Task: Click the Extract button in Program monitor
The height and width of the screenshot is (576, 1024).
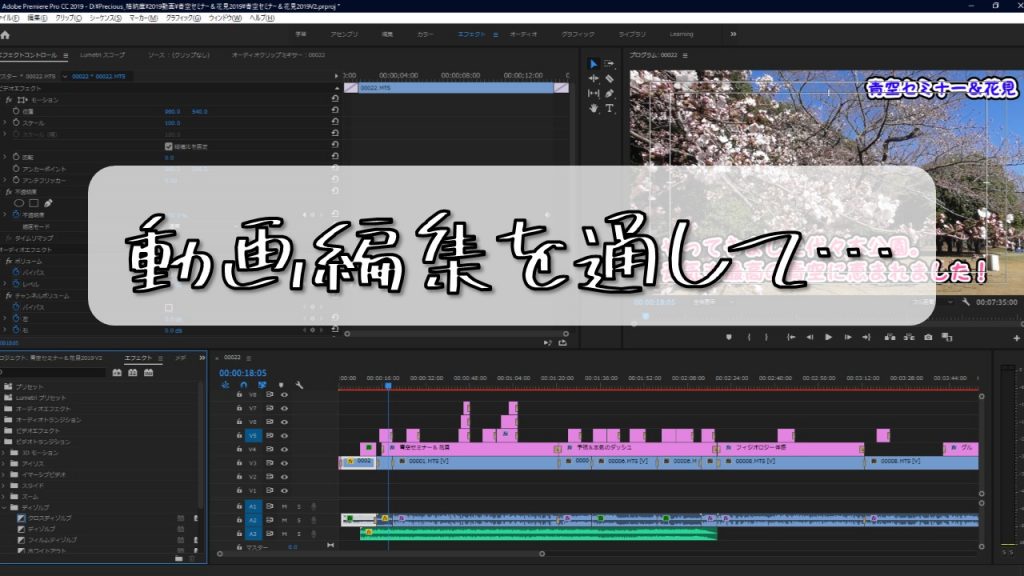Action: pyautogui.click(x=909, y=337)
